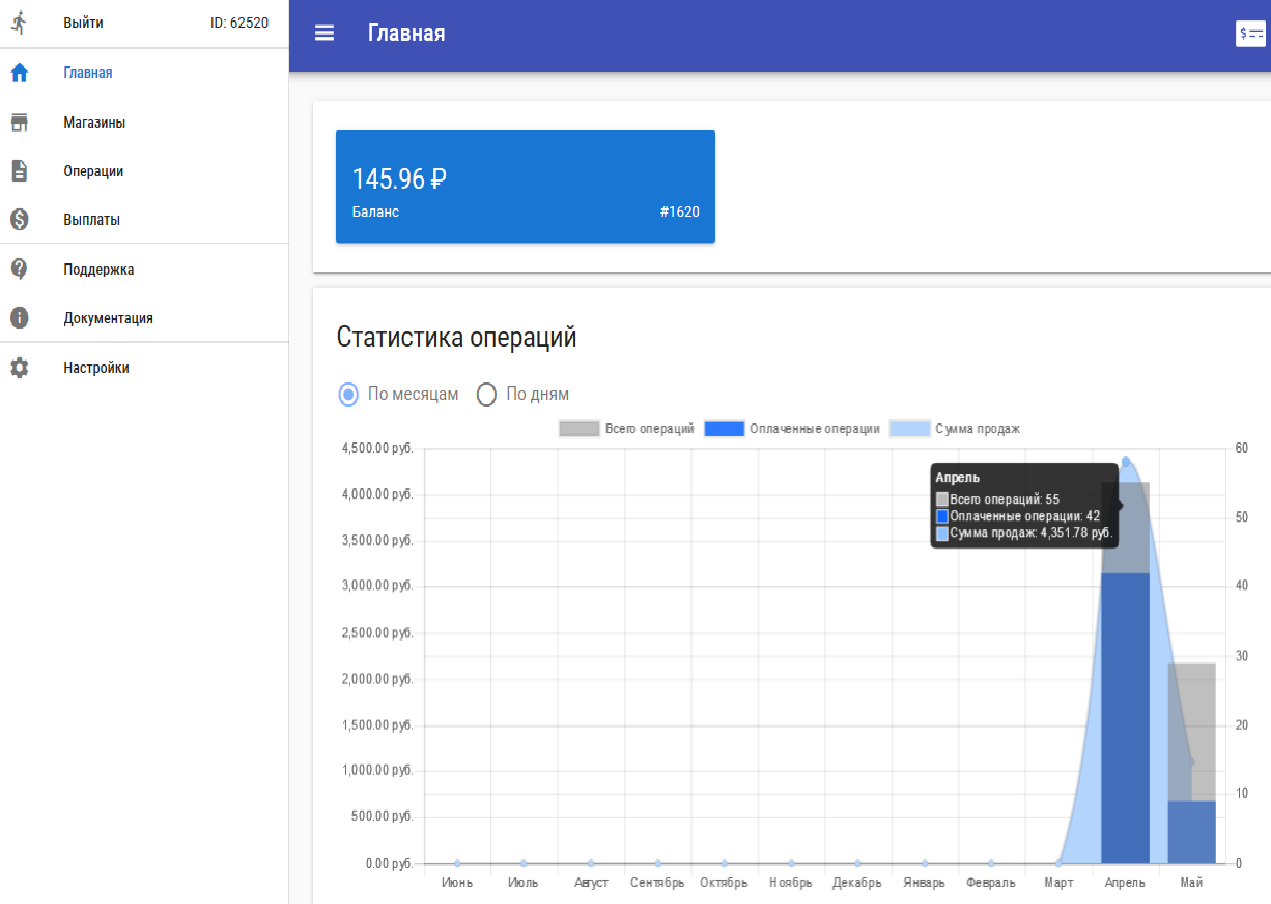Select the По месяцам radio button
Image resolution: width=1271 pixels, height=904 pixels.
pos(348,394)
